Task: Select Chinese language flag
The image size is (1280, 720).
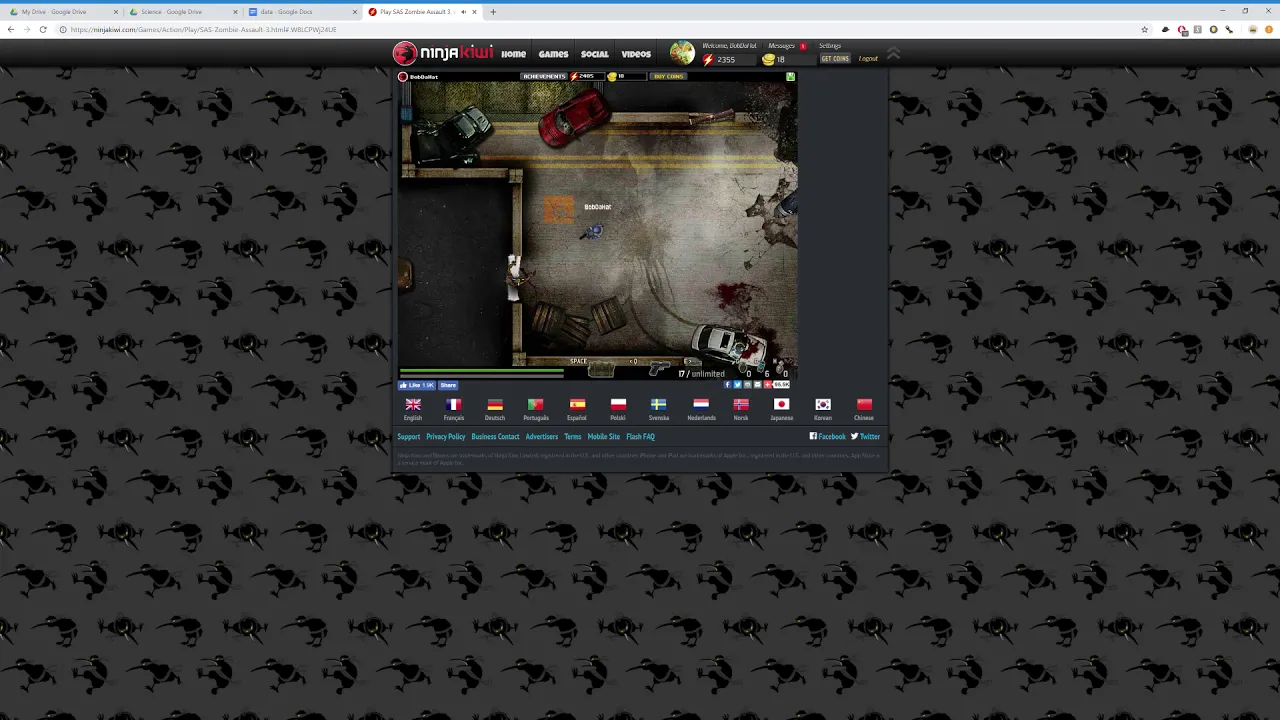Action: pyautogui.click(x=864, y=404)
